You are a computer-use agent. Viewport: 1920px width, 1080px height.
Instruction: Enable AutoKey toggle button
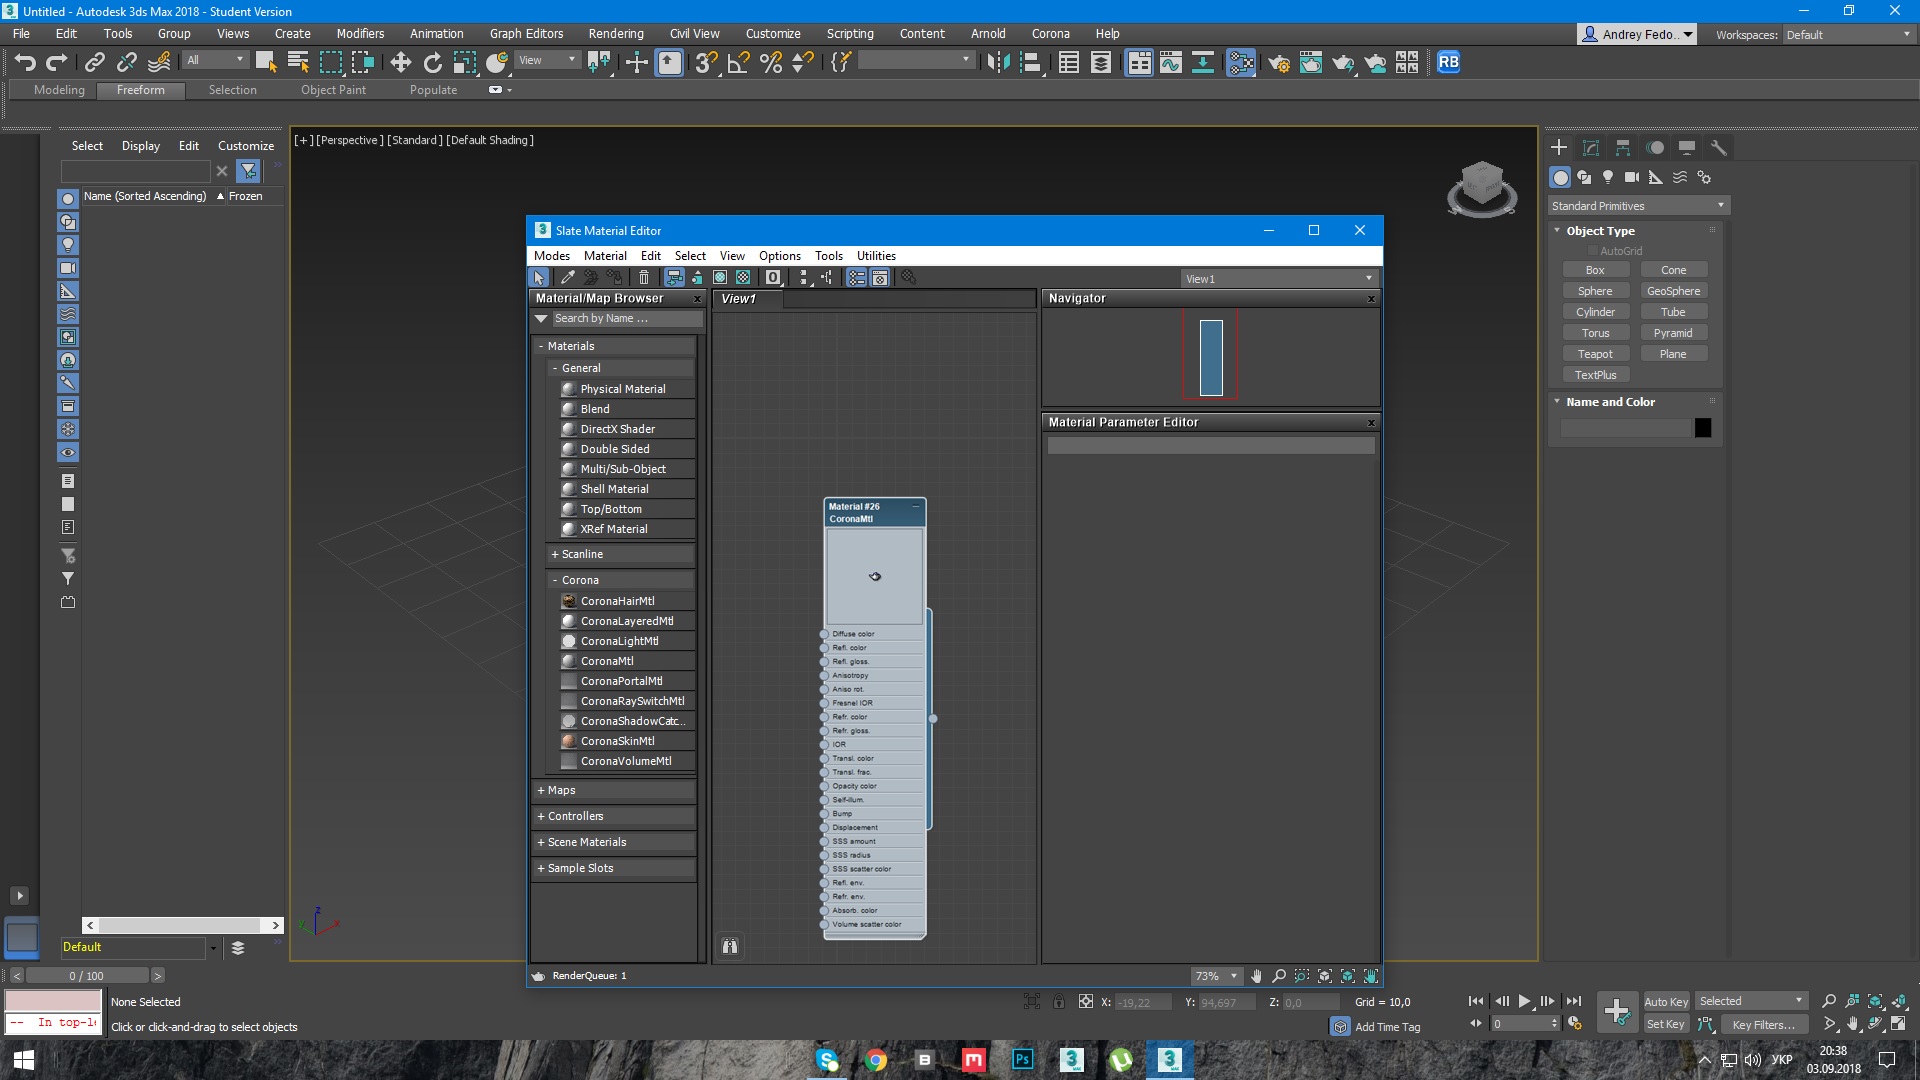1665,1001
